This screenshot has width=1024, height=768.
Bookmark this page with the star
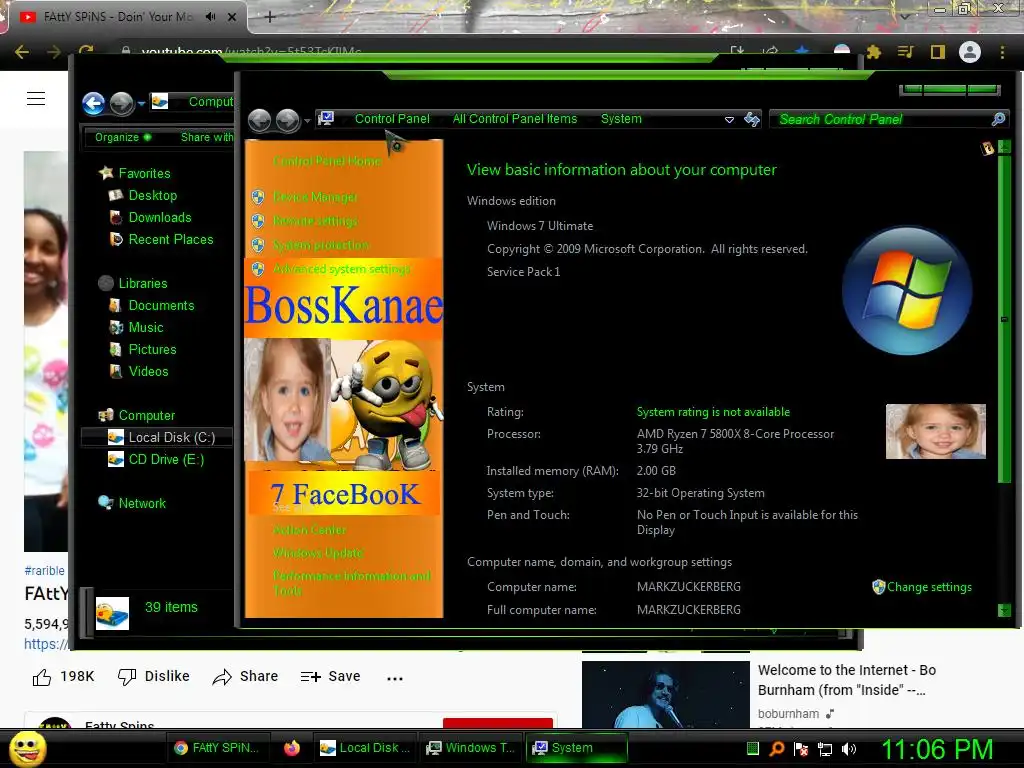tap(802, 51)
